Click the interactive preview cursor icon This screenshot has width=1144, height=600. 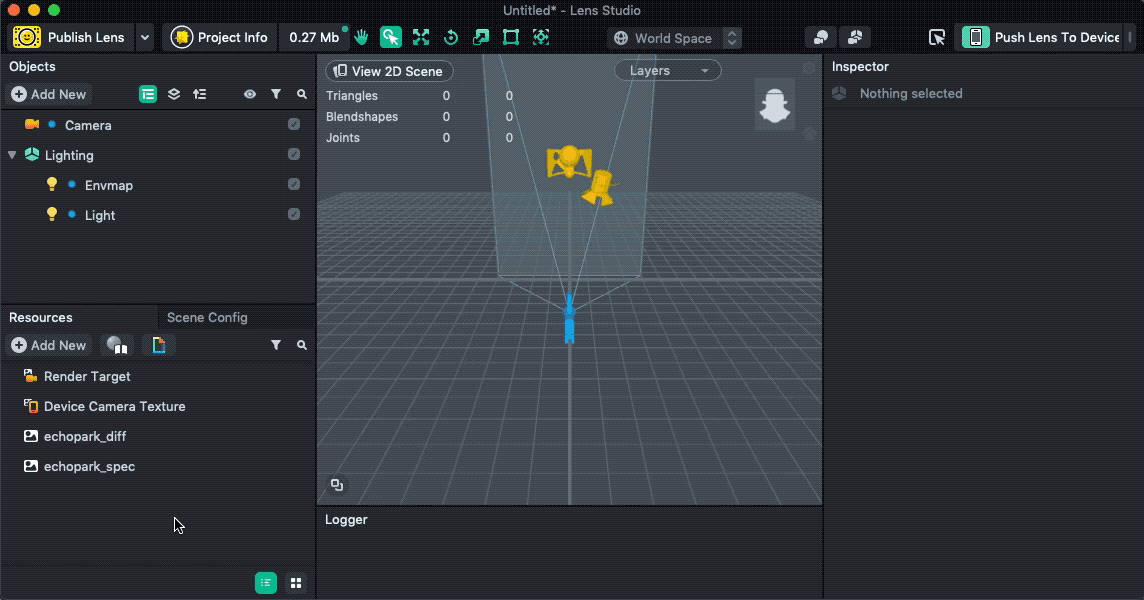[x=937, y=37]
